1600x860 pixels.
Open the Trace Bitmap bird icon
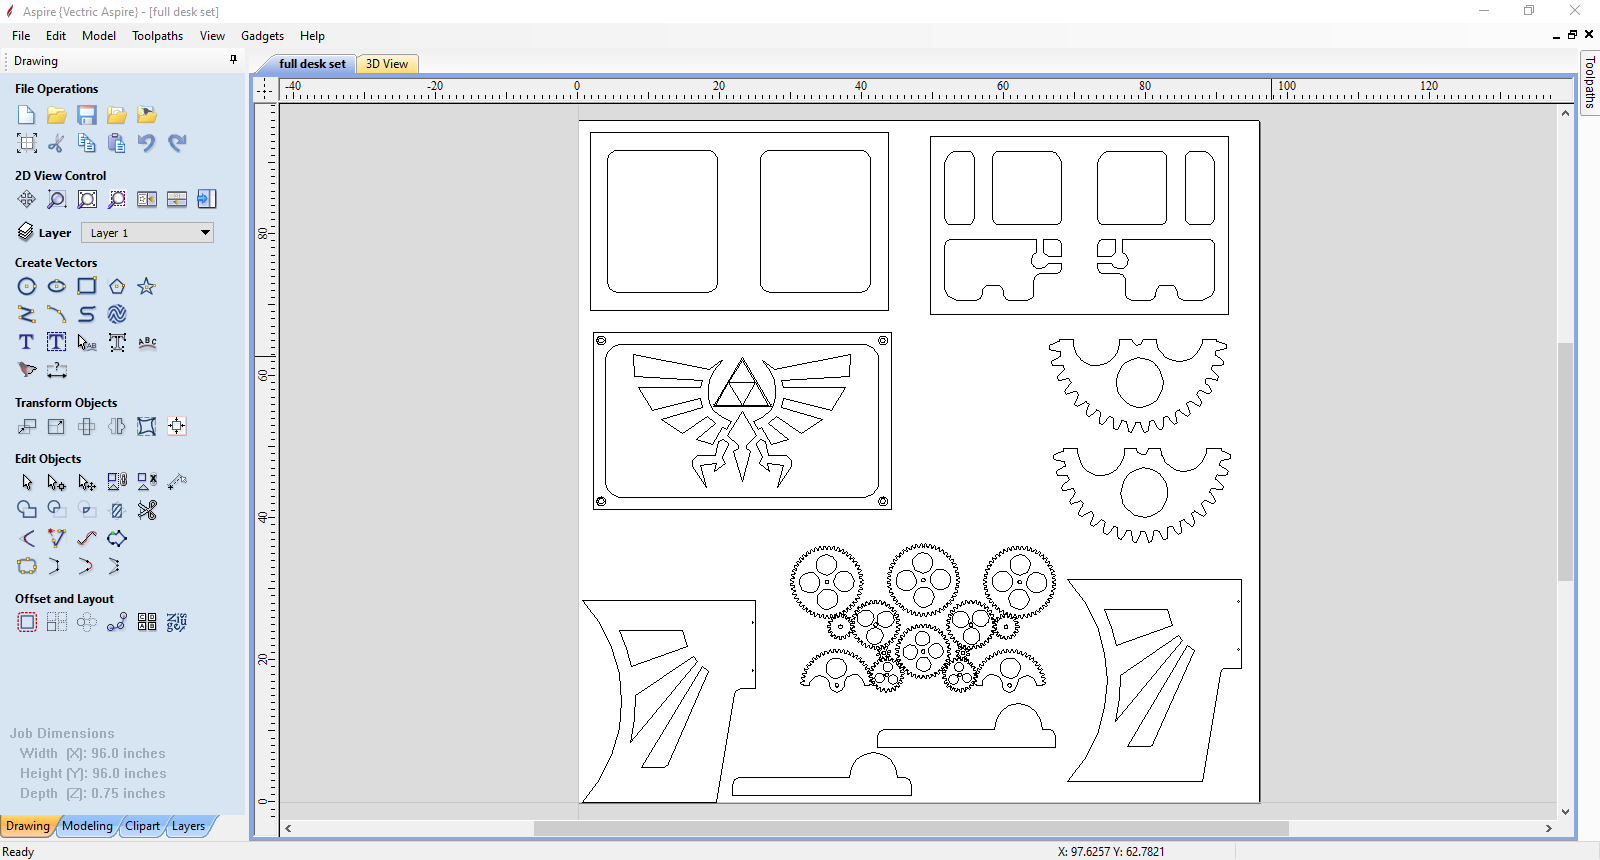point(27,370)
